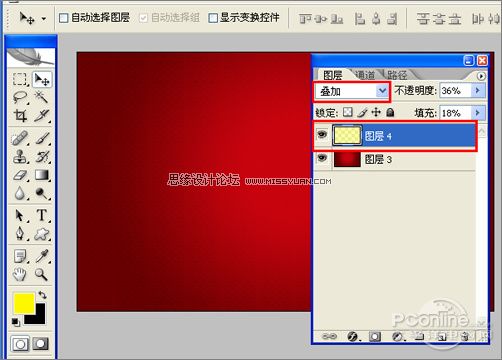Hide 图层 3 with its eye icon
Viewport: 502px width, 360px height.
click(322, 158)
